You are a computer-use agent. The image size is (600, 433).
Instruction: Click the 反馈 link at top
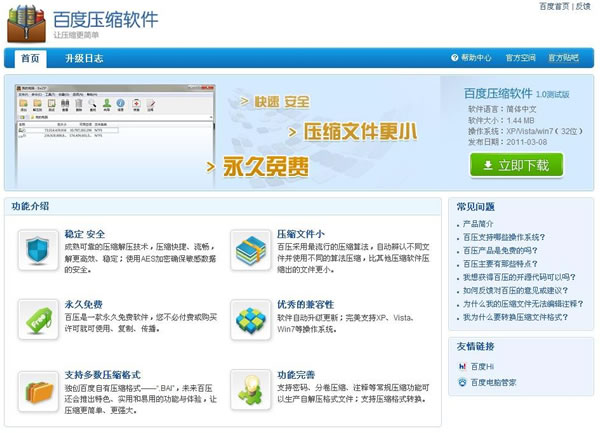[583, 7]
